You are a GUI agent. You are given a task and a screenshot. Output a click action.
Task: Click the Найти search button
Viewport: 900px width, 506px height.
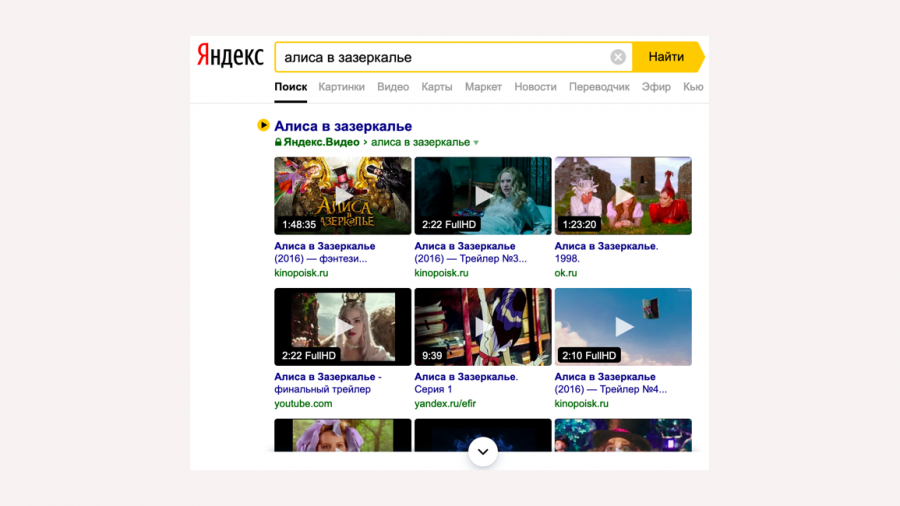(x=668, y=57)
